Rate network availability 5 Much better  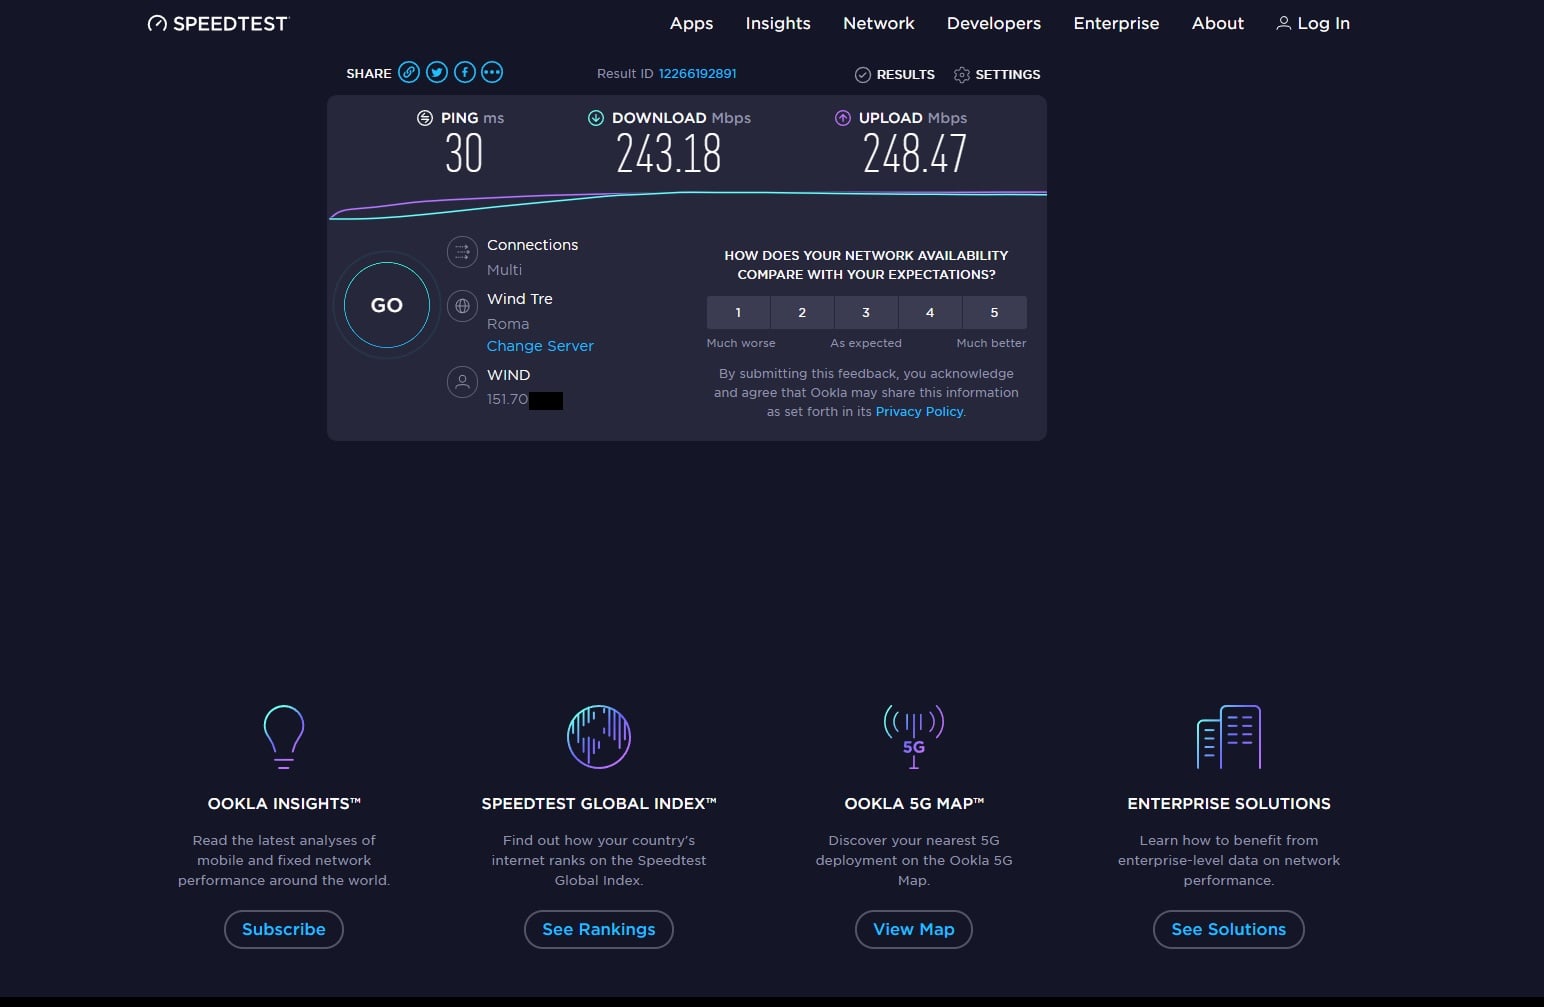tap(994, 313)
